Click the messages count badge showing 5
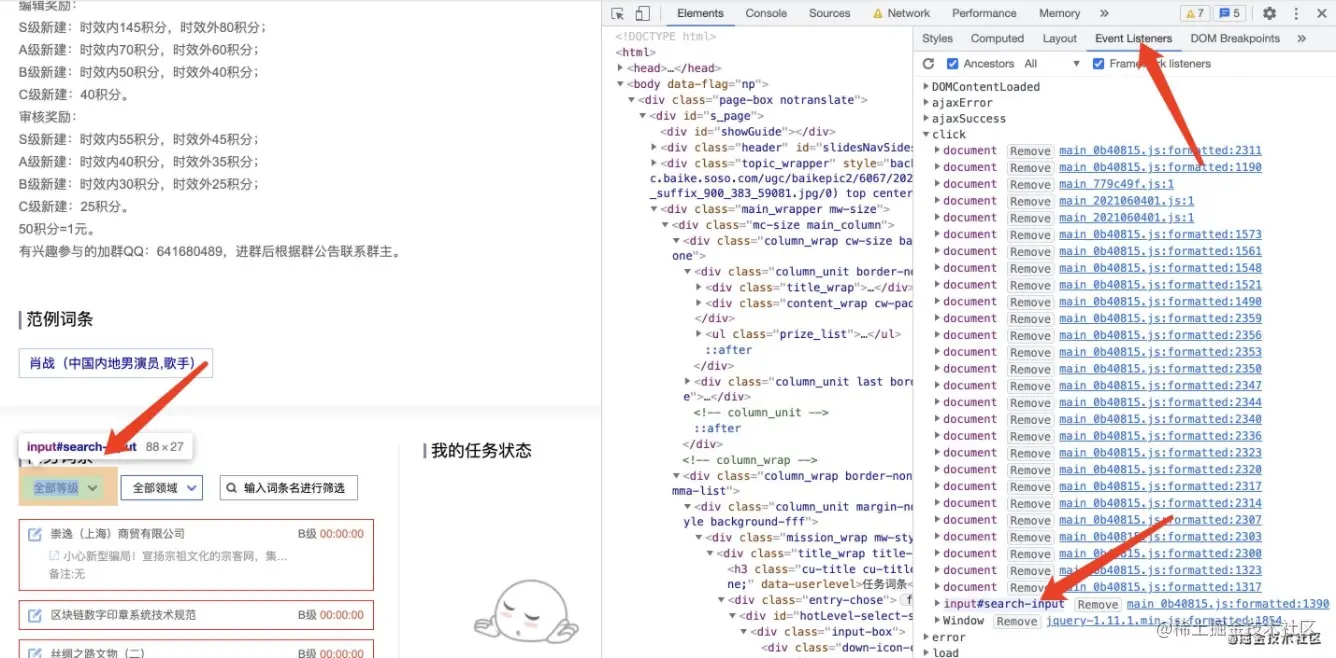 click(x=1229, y=13)
